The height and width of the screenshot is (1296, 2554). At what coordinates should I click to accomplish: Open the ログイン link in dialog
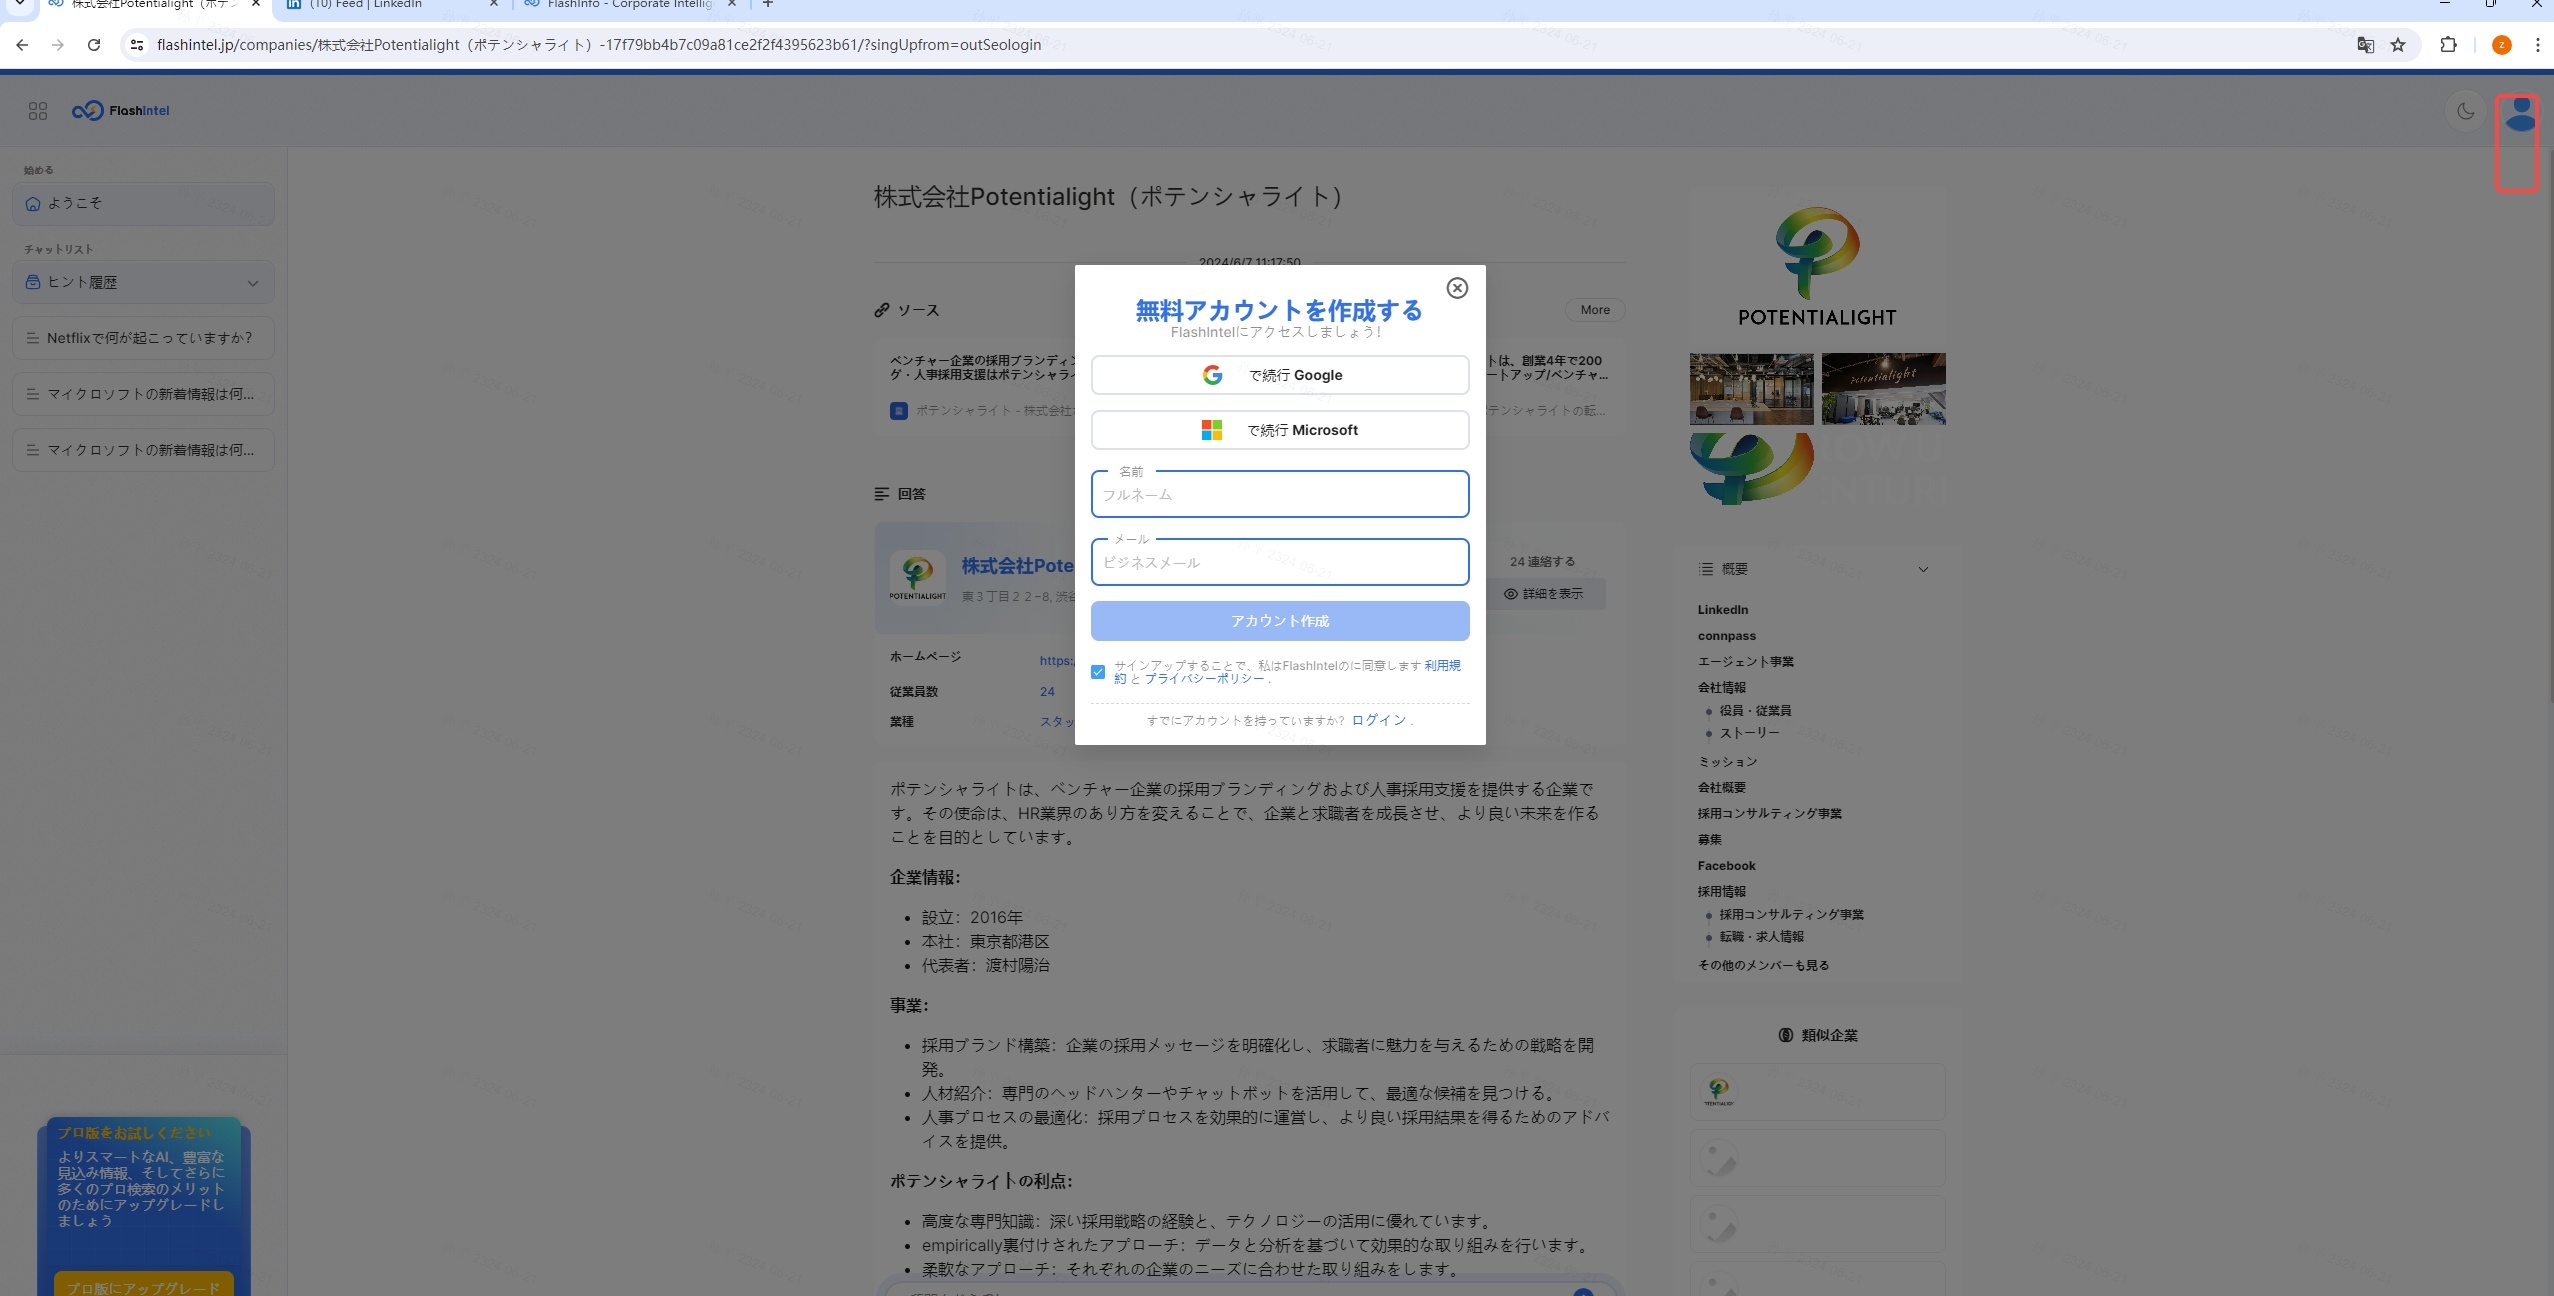1379,720
